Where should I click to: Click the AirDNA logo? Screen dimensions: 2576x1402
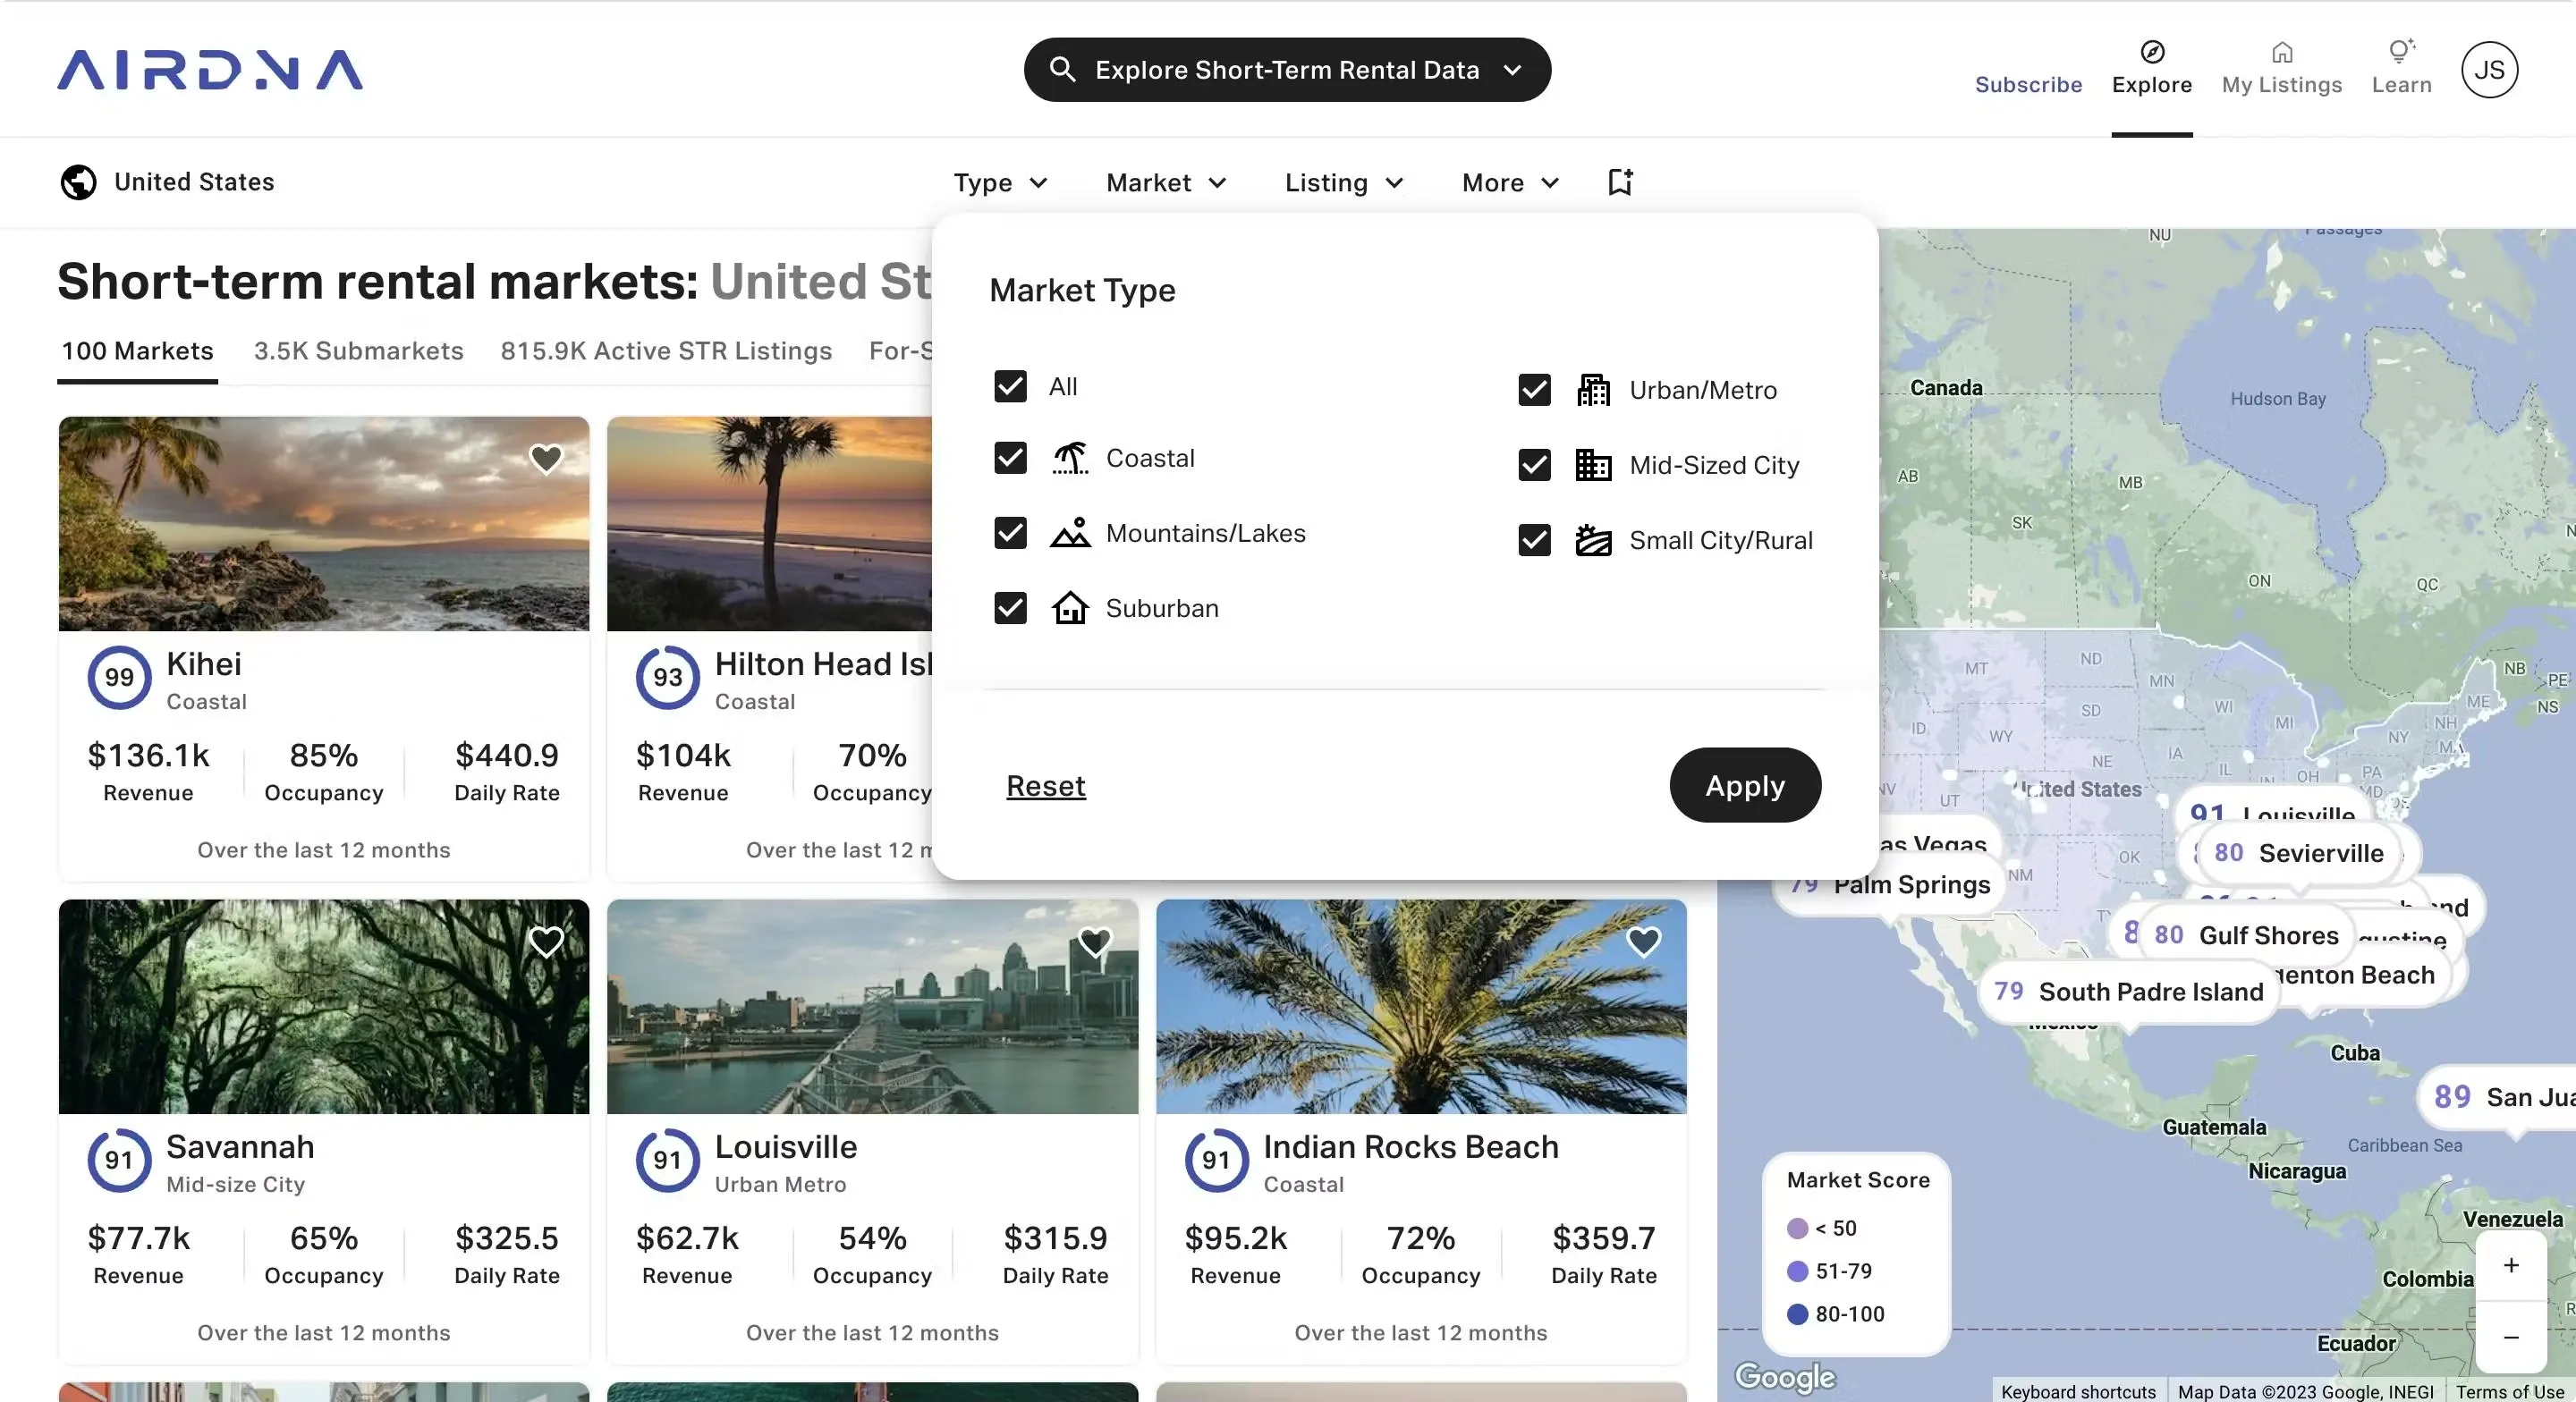(210, 70)
